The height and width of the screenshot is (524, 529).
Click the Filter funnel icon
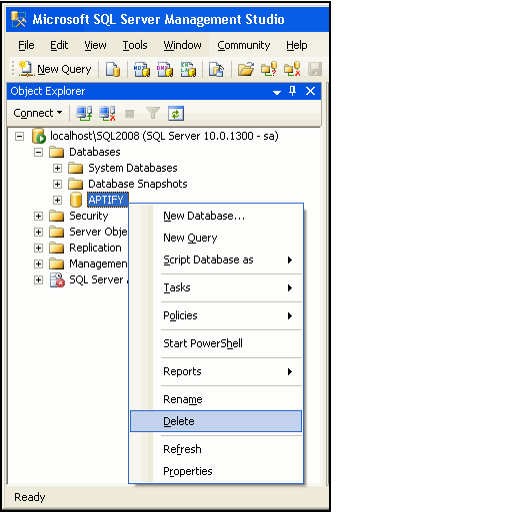[153, 113]
